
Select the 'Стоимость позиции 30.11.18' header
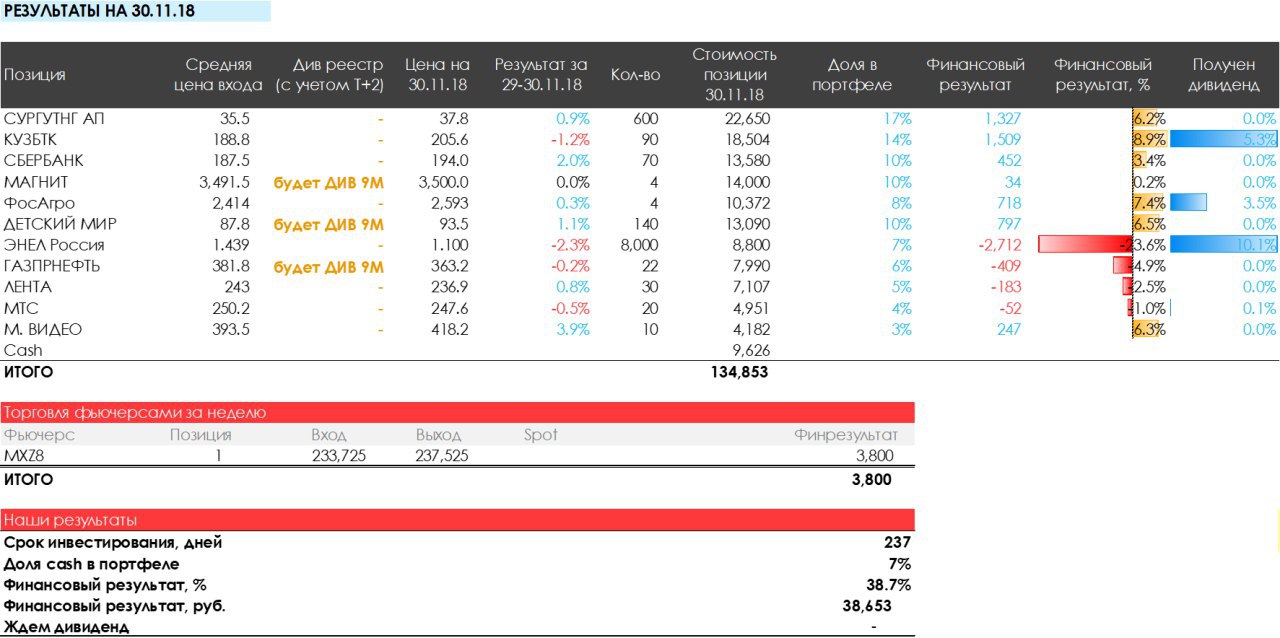pyautogui.click(x=734, y=75)
